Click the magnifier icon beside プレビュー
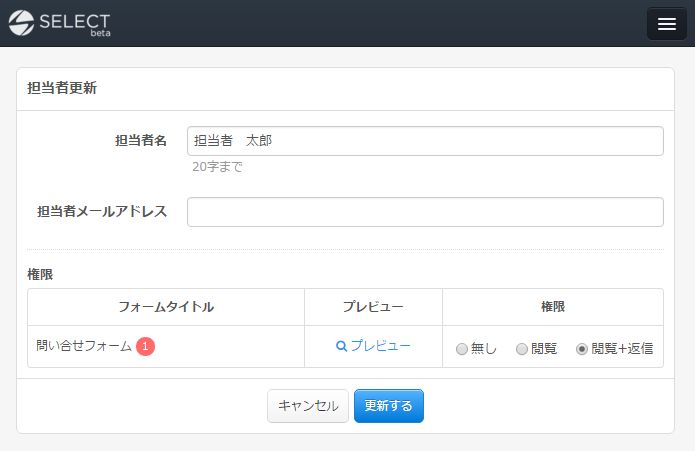This screenshot has width=695, height=451. pyautogui.click(x=341, y=346)
